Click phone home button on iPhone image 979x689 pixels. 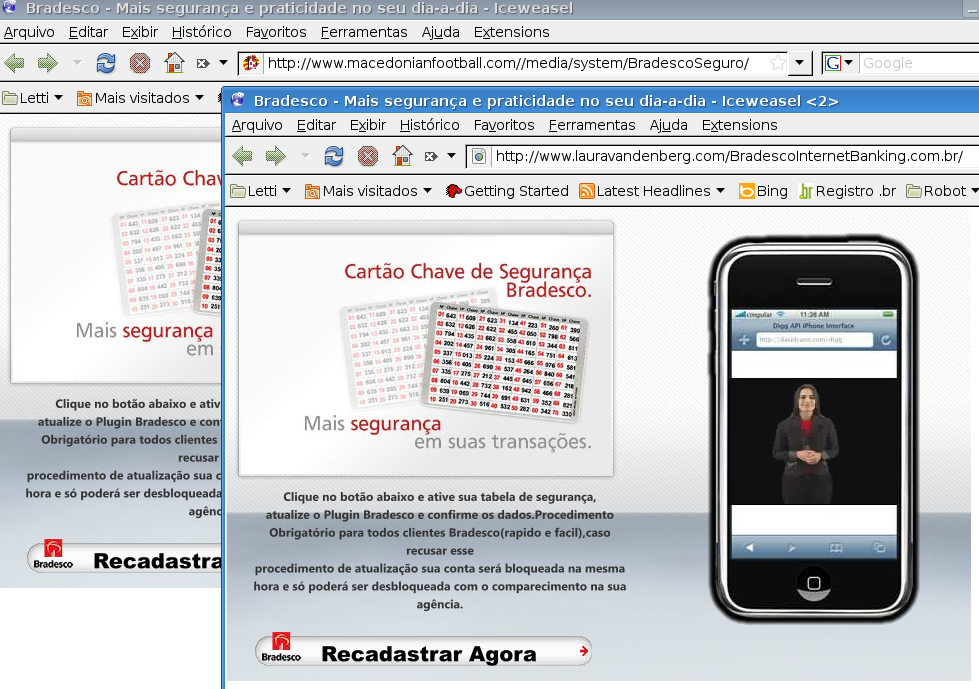point(814,583)
